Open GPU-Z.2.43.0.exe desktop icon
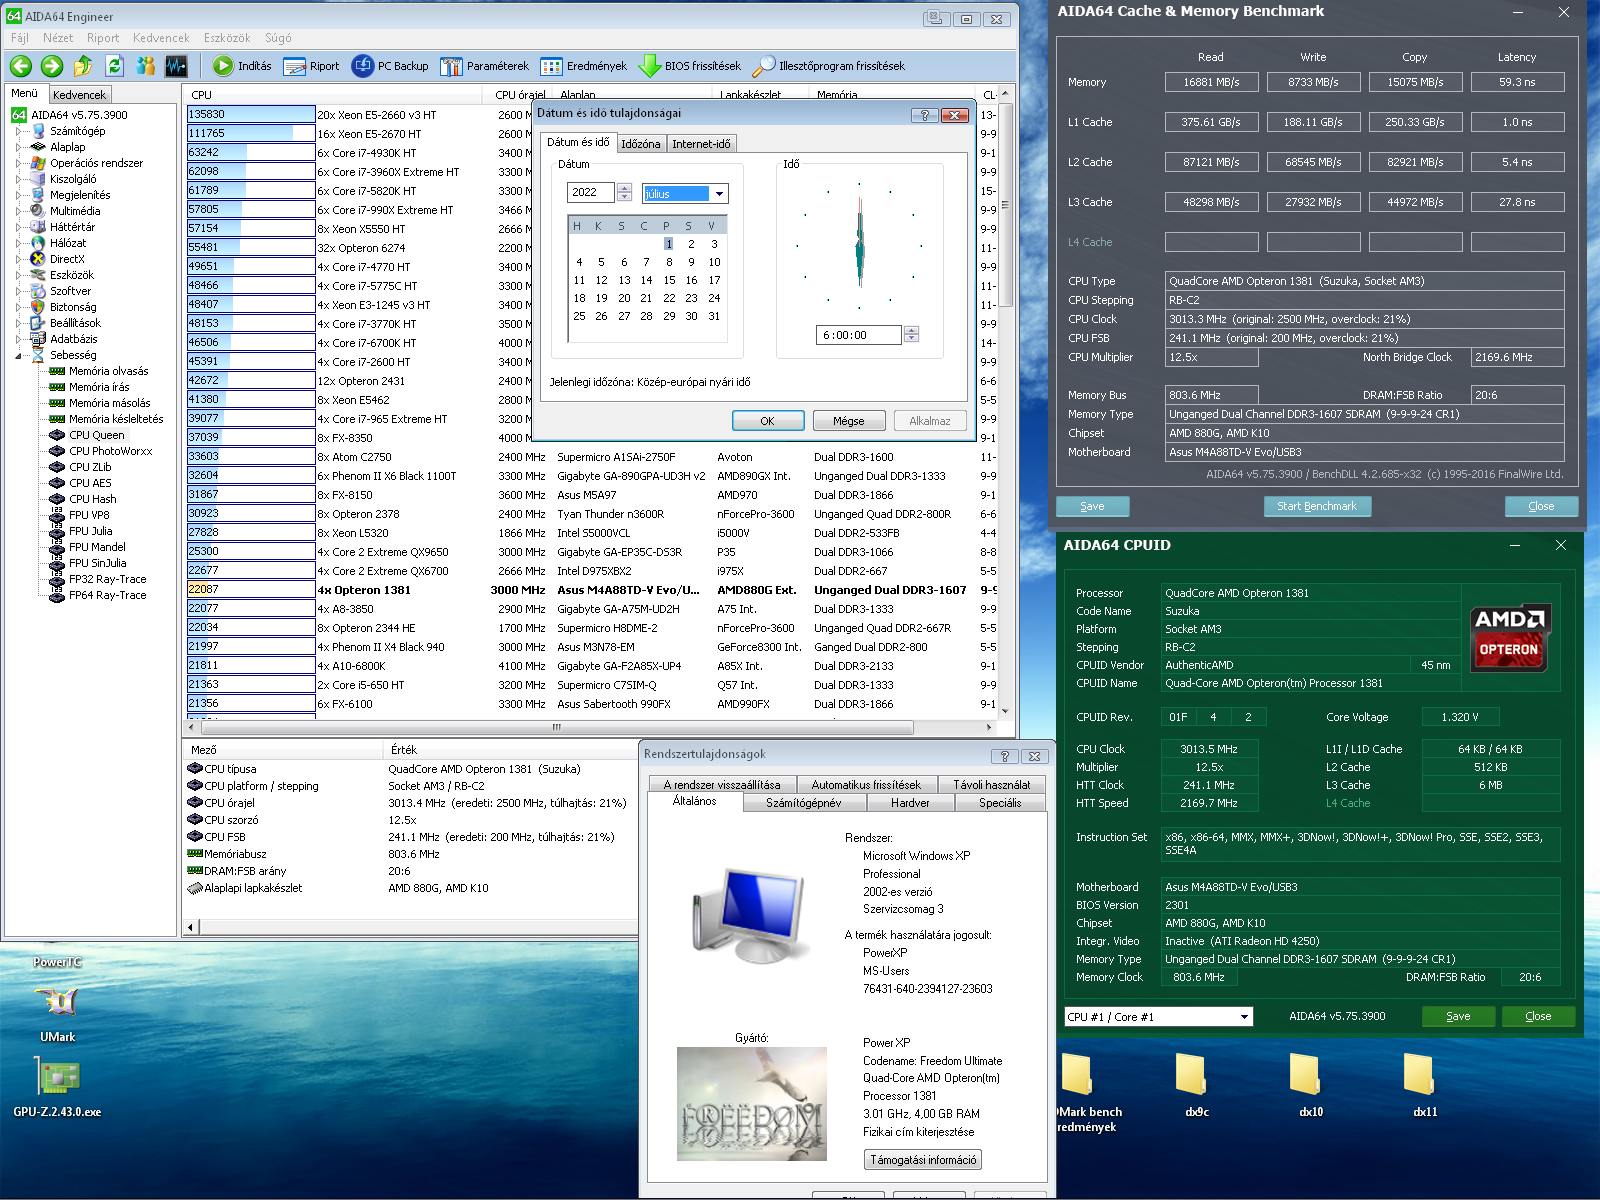1600x1200 pixels. [x=57, y=1078]
